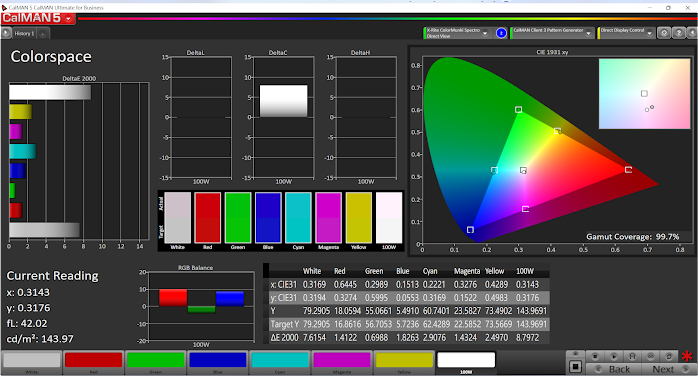Click the CalMAN app icon in title bar
The image size is (698, 376).
coord(4,8)
